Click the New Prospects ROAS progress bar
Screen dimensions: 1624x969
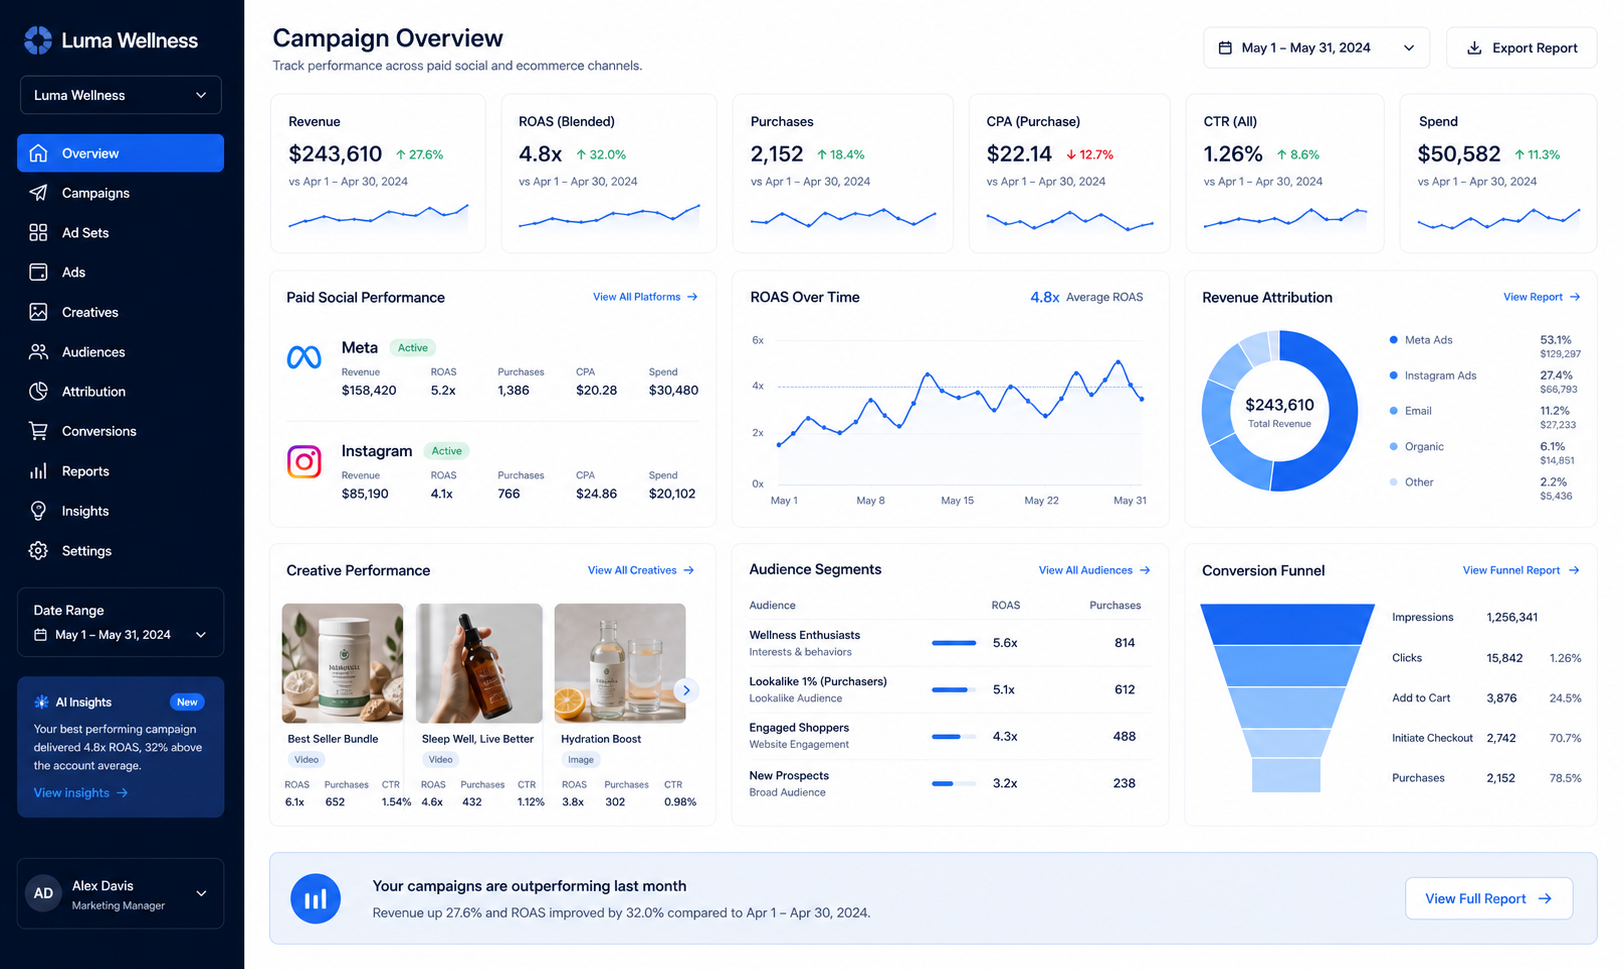[954, 784]
